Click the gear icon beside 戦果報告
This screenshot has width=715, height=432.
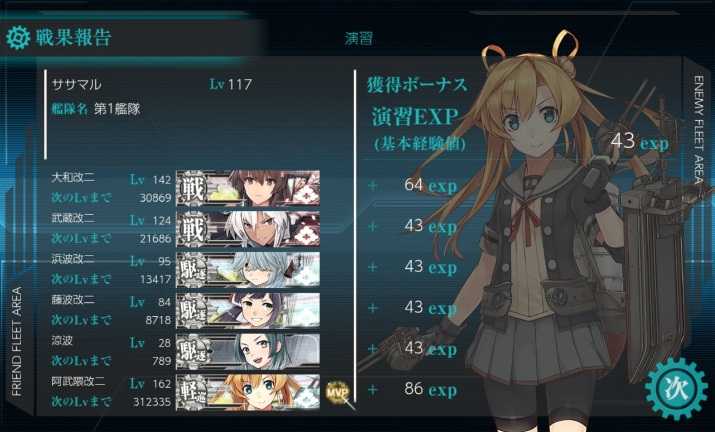(x=18, y=37)
